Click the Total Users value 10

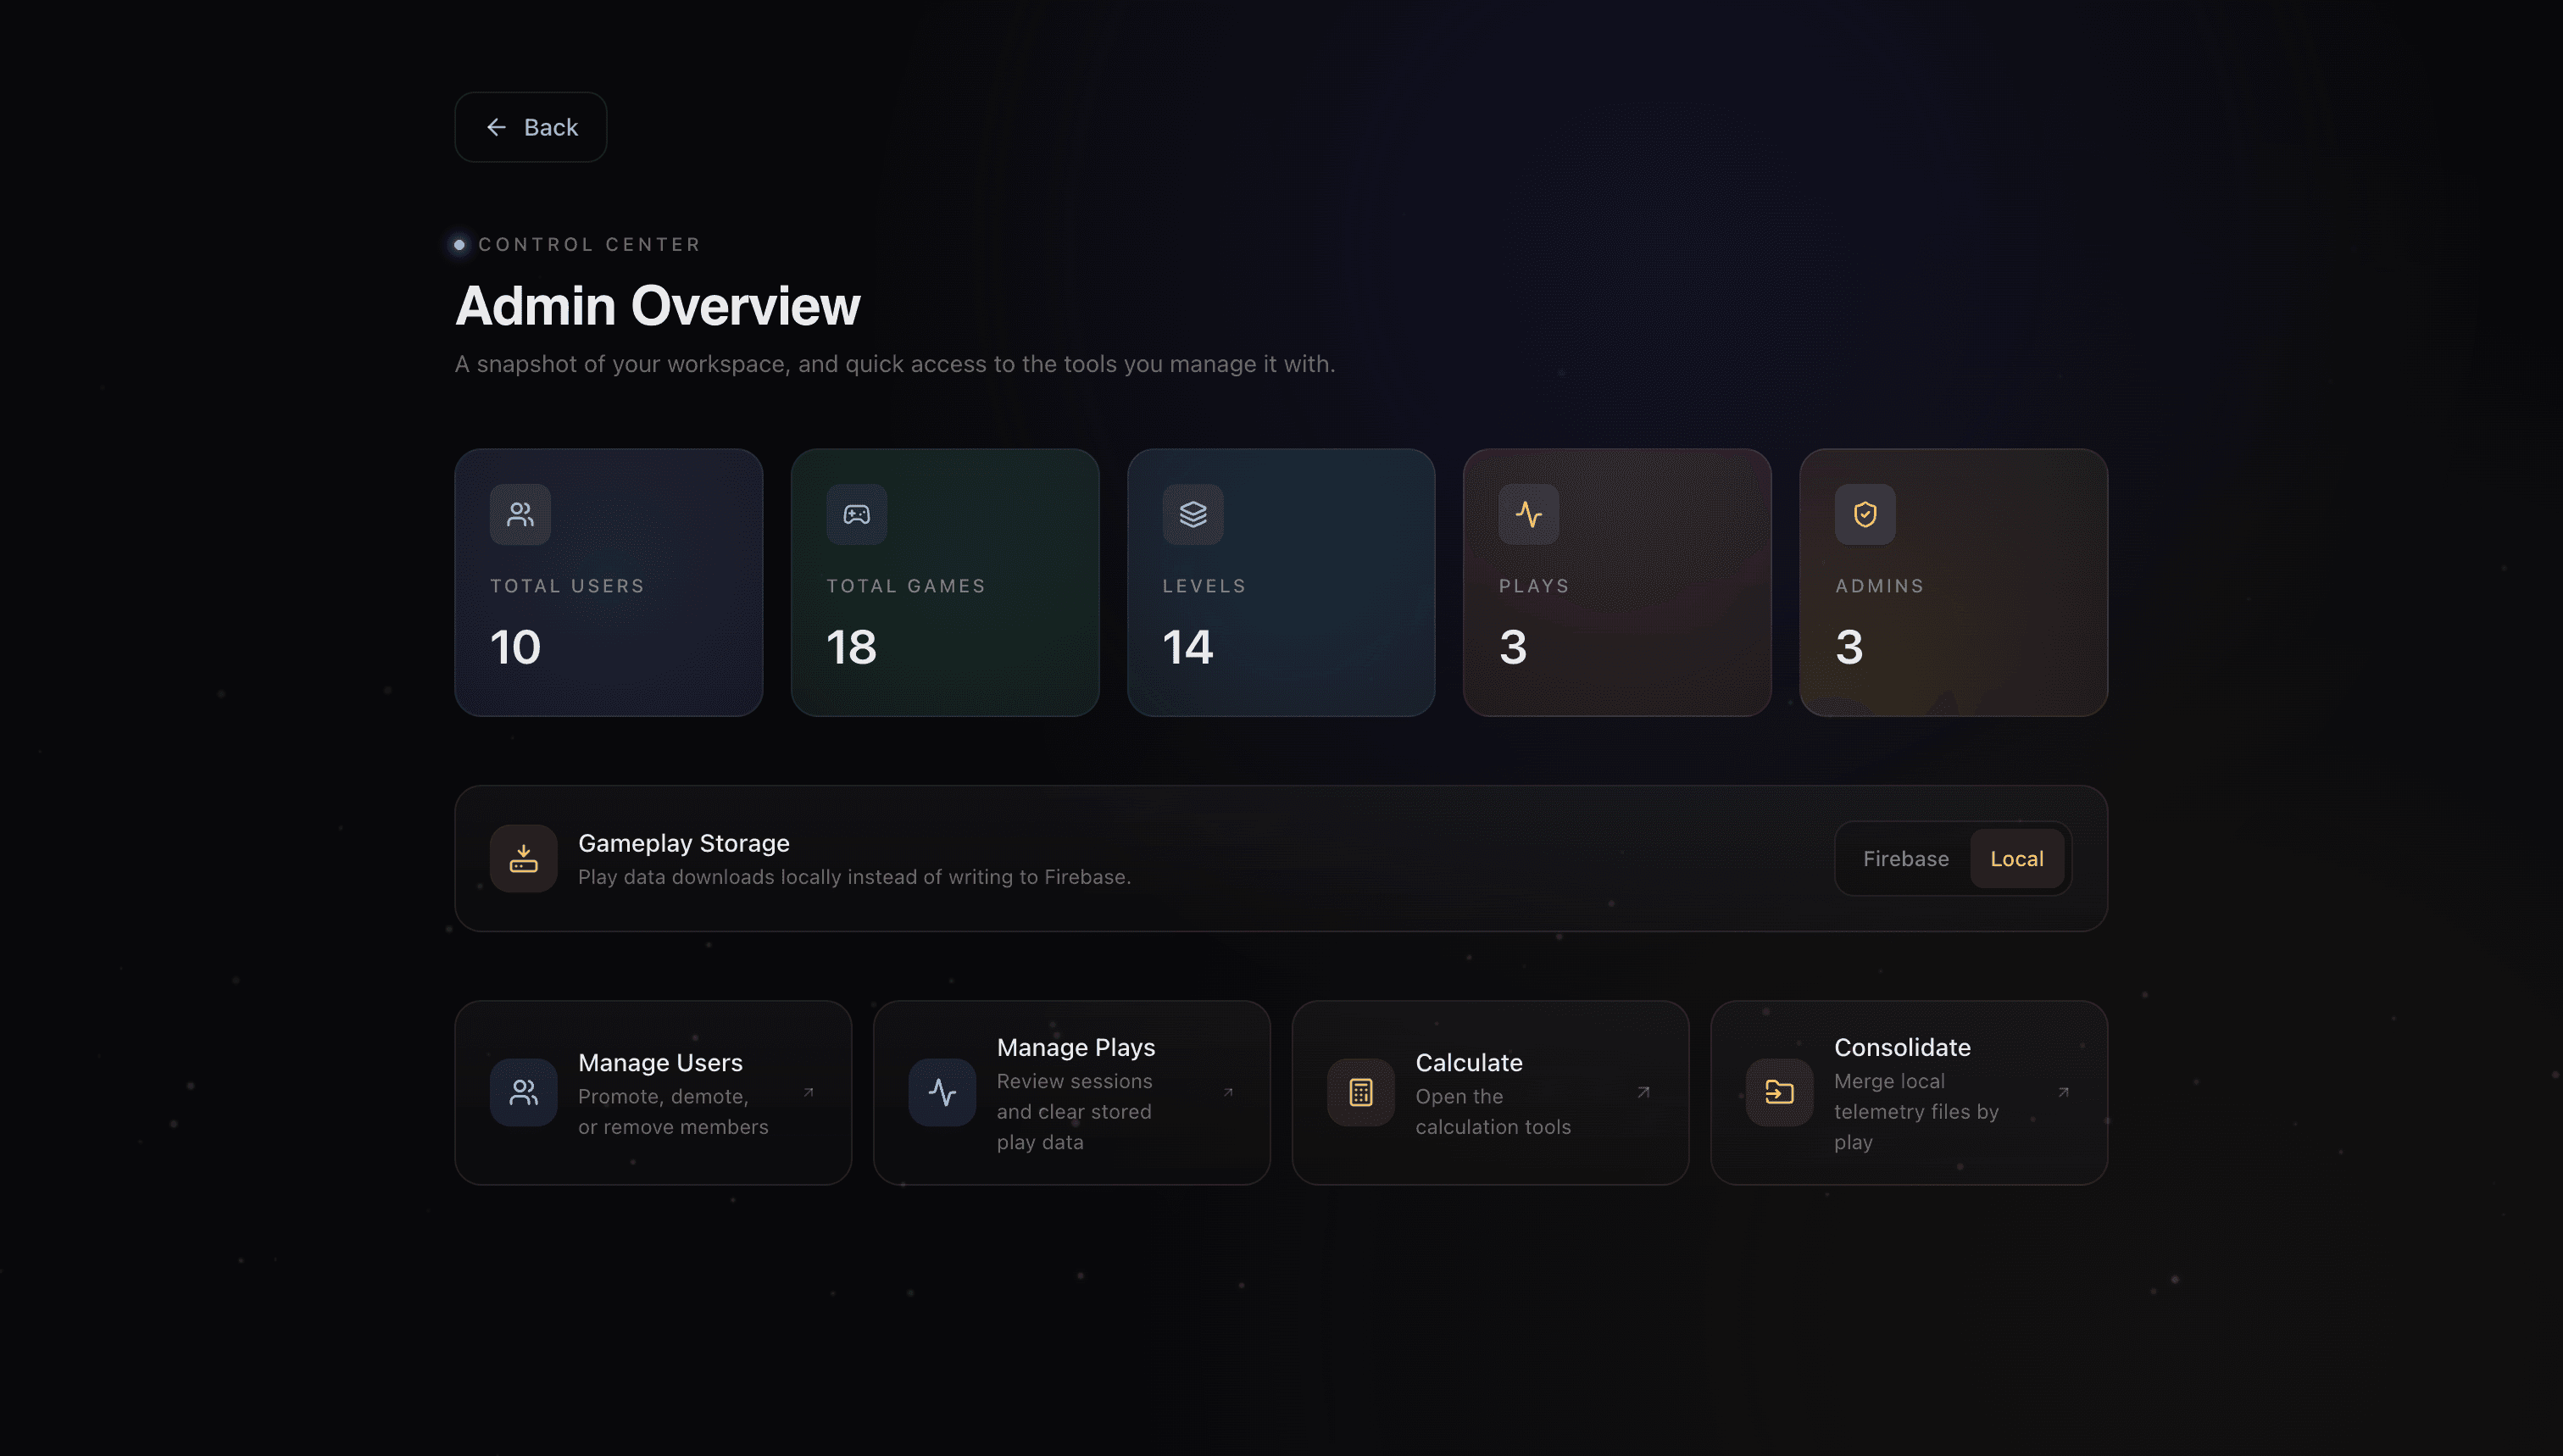[x=515, y=647]
